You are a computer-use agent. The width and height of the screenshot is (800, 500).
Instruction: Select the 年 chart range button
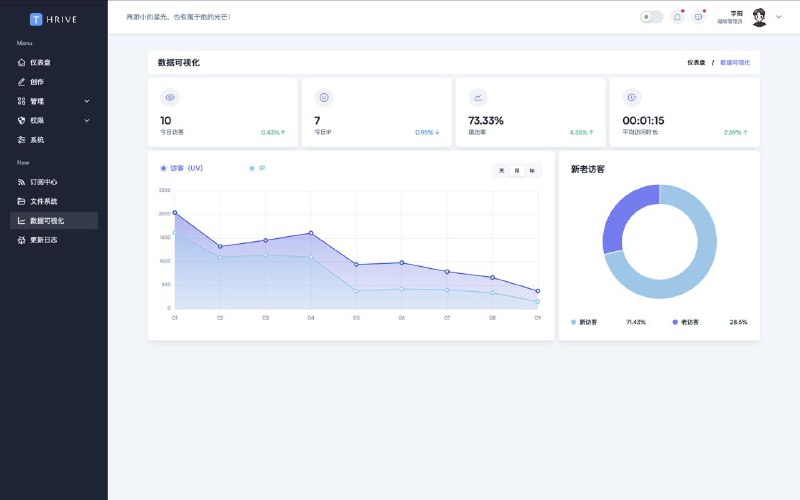532,171
